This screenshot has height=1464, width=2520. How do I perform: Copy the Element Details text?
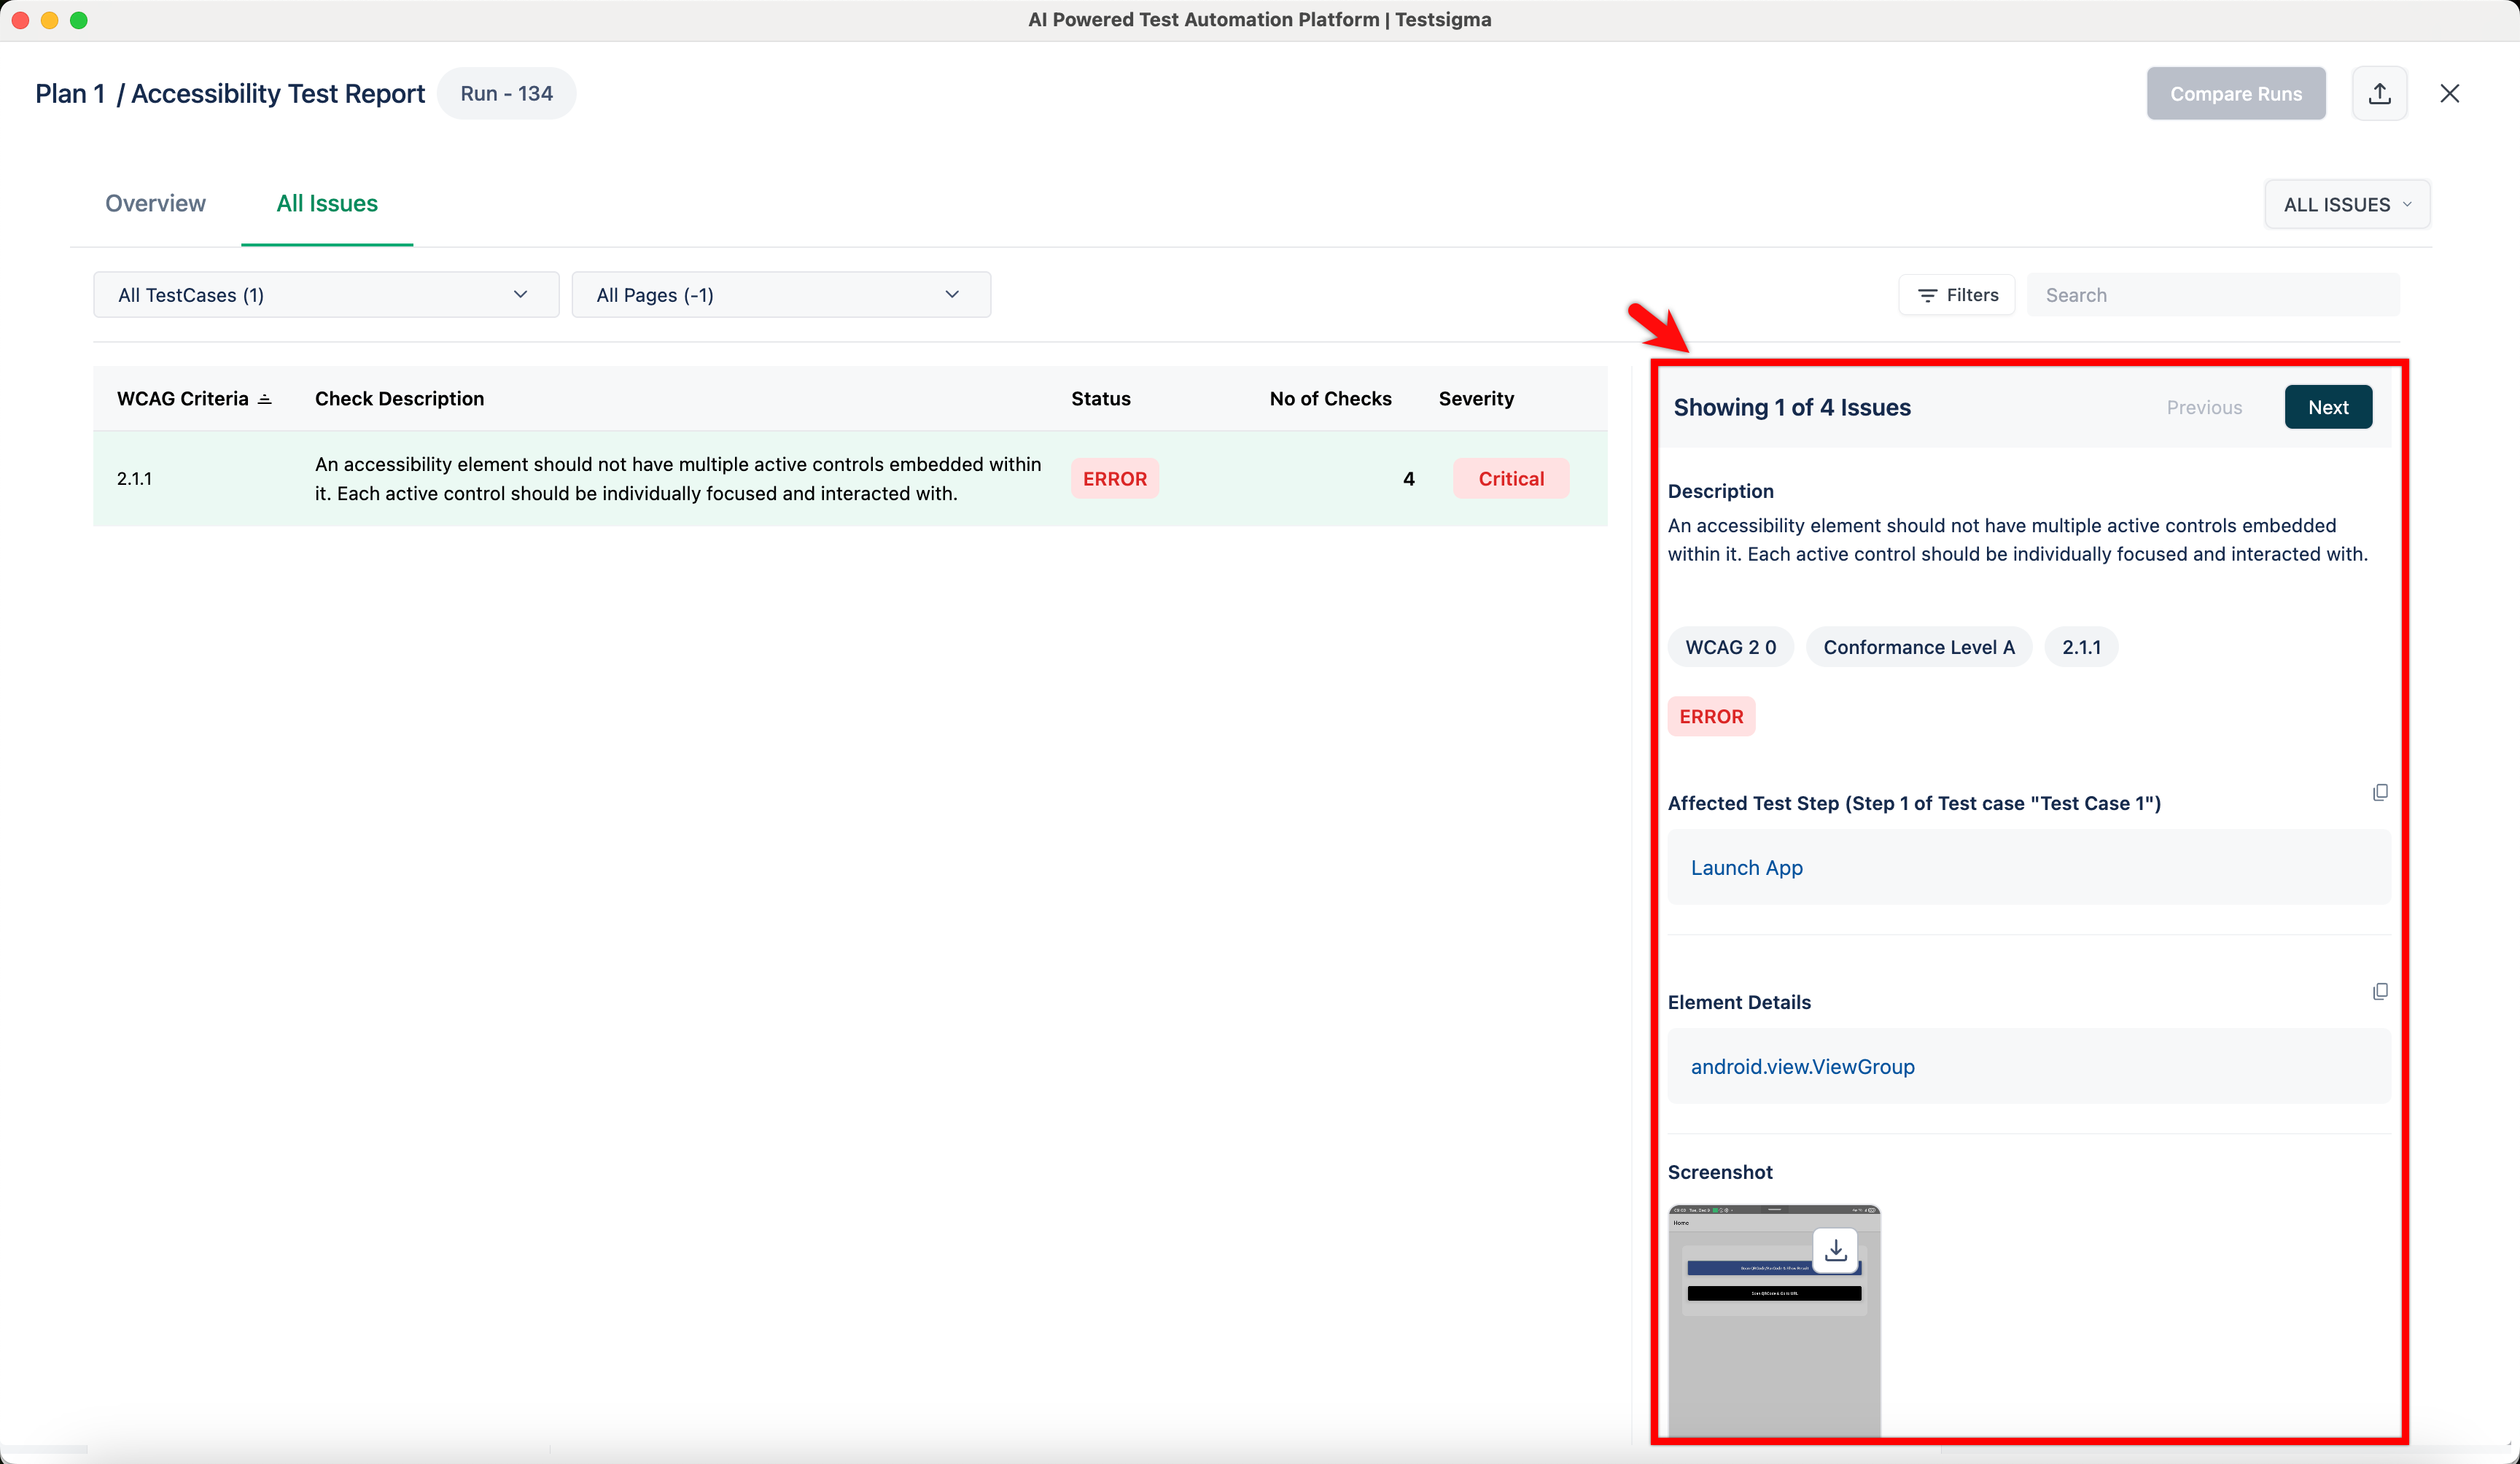pos(2380,991)
